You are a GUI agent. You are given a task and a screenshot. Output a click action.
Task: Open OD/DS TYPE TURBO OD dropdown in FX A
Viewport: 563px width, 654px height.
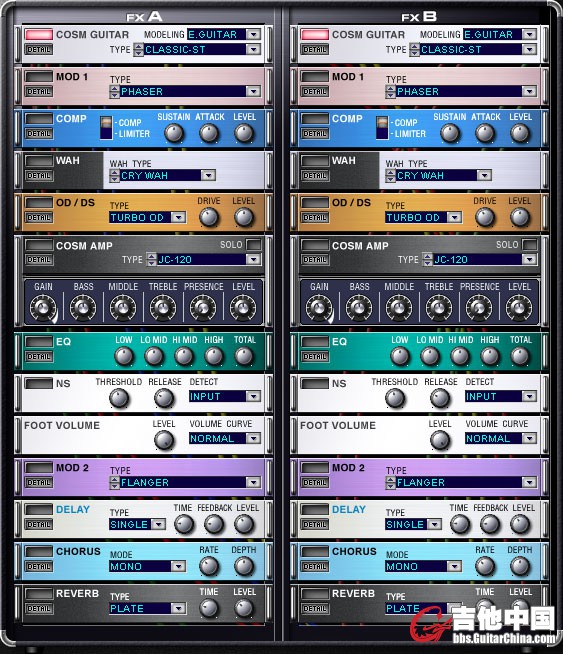178,217
